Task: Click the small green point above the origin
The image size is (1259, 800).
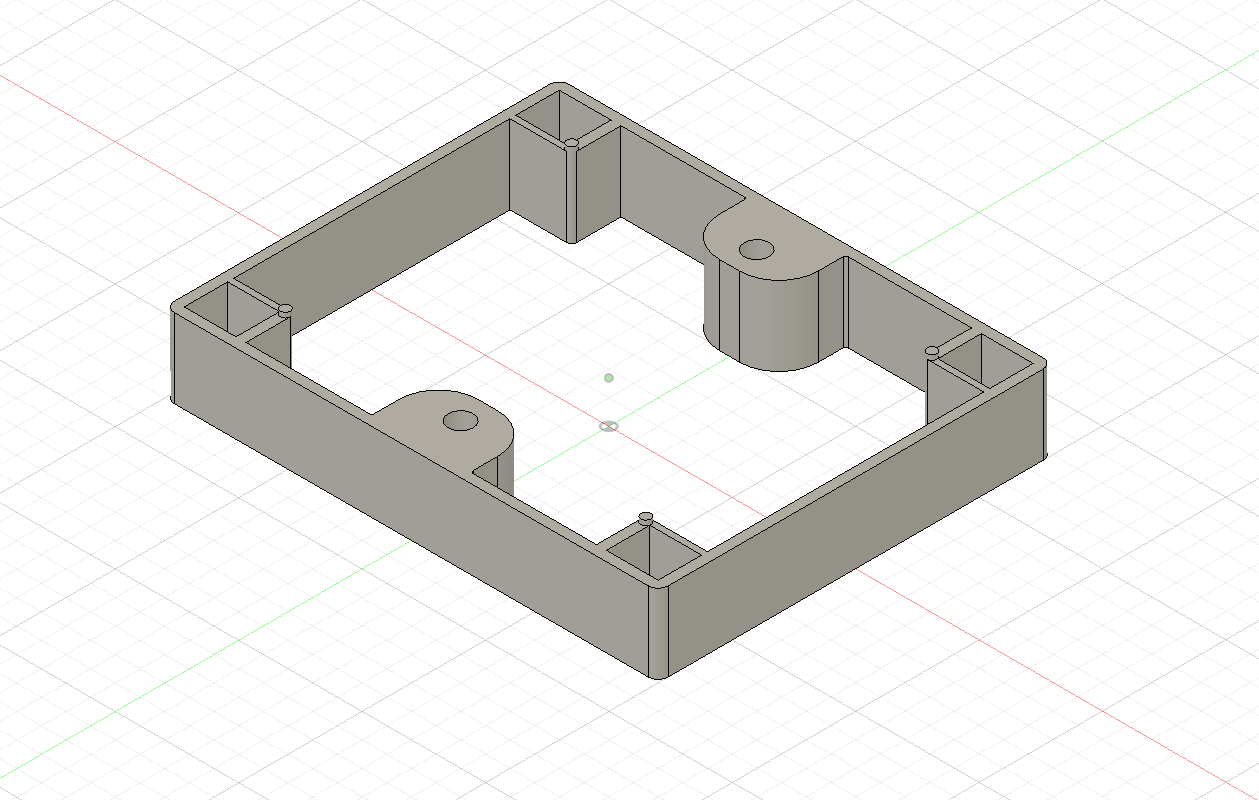Action: click(608, 378)
